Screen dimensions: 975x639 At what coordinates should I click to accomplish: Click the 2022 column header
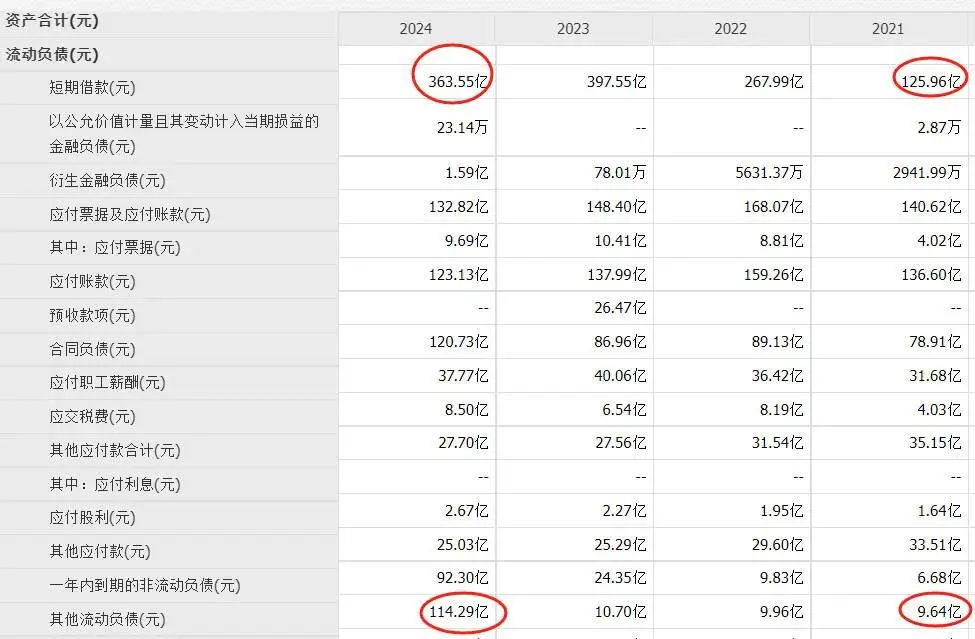(730, 29)
